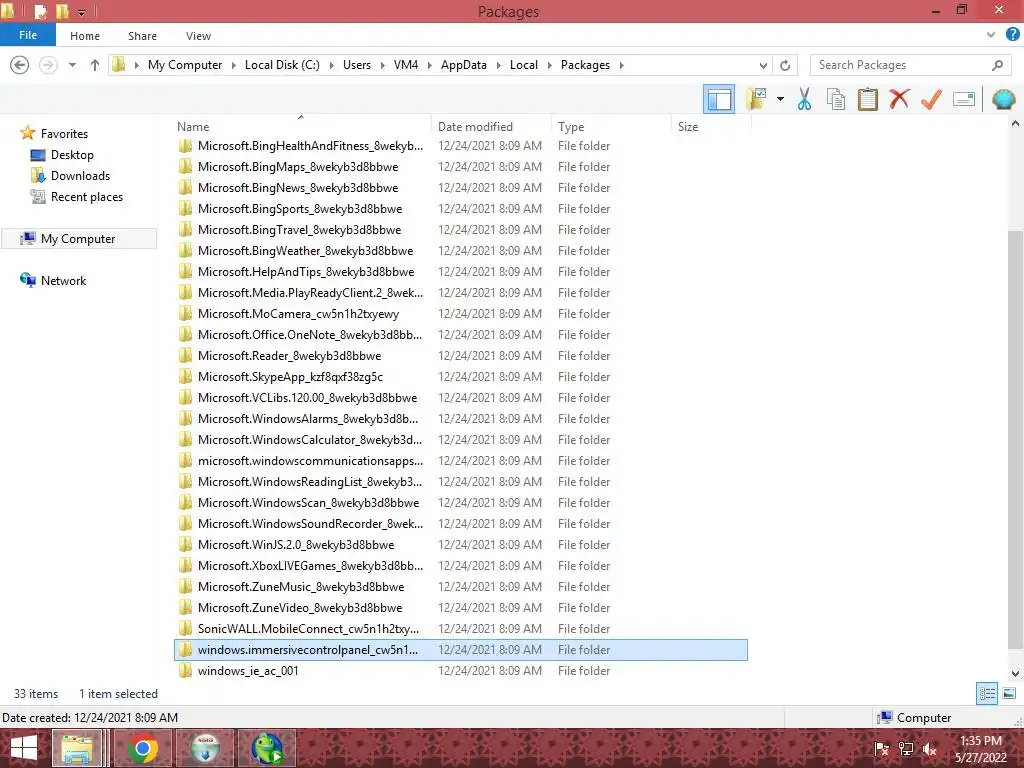Open Classic Shell settings shell icon
The width and height of the screenshot is (1024, 768).
click(x=1004, y=99)
